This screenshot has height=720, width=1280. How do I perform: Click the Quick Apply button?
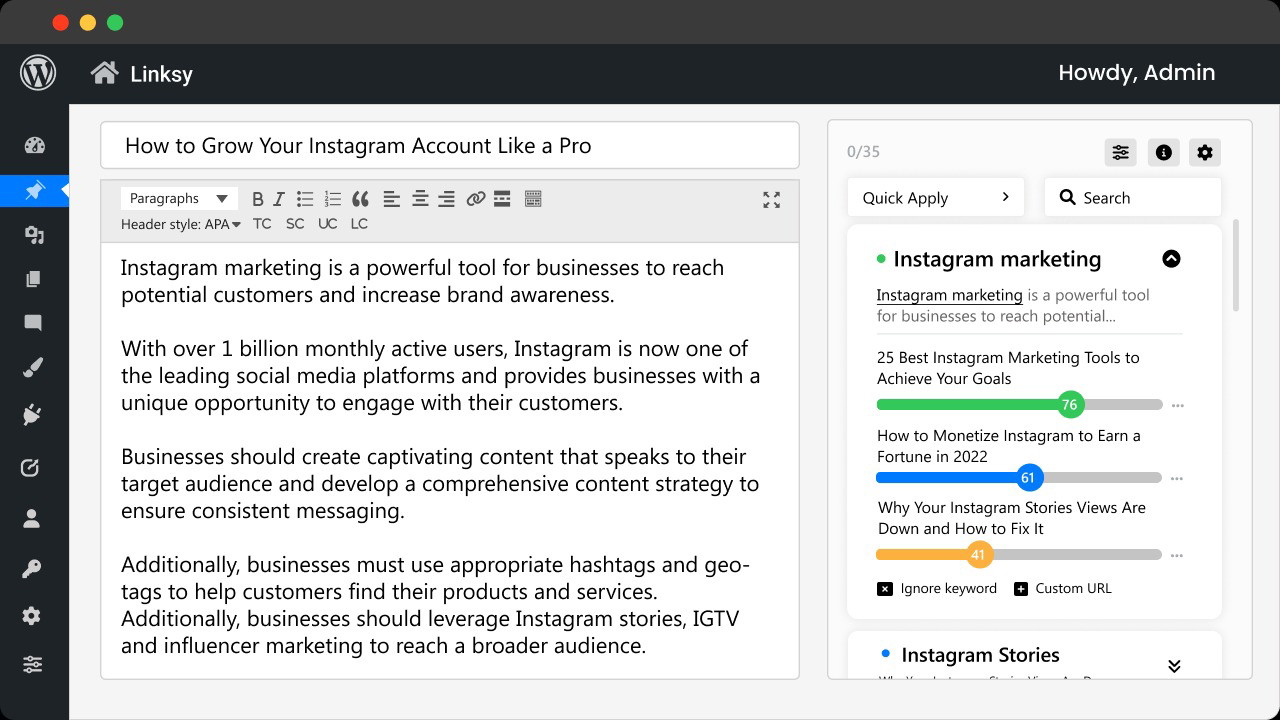(x=935, y=198)
